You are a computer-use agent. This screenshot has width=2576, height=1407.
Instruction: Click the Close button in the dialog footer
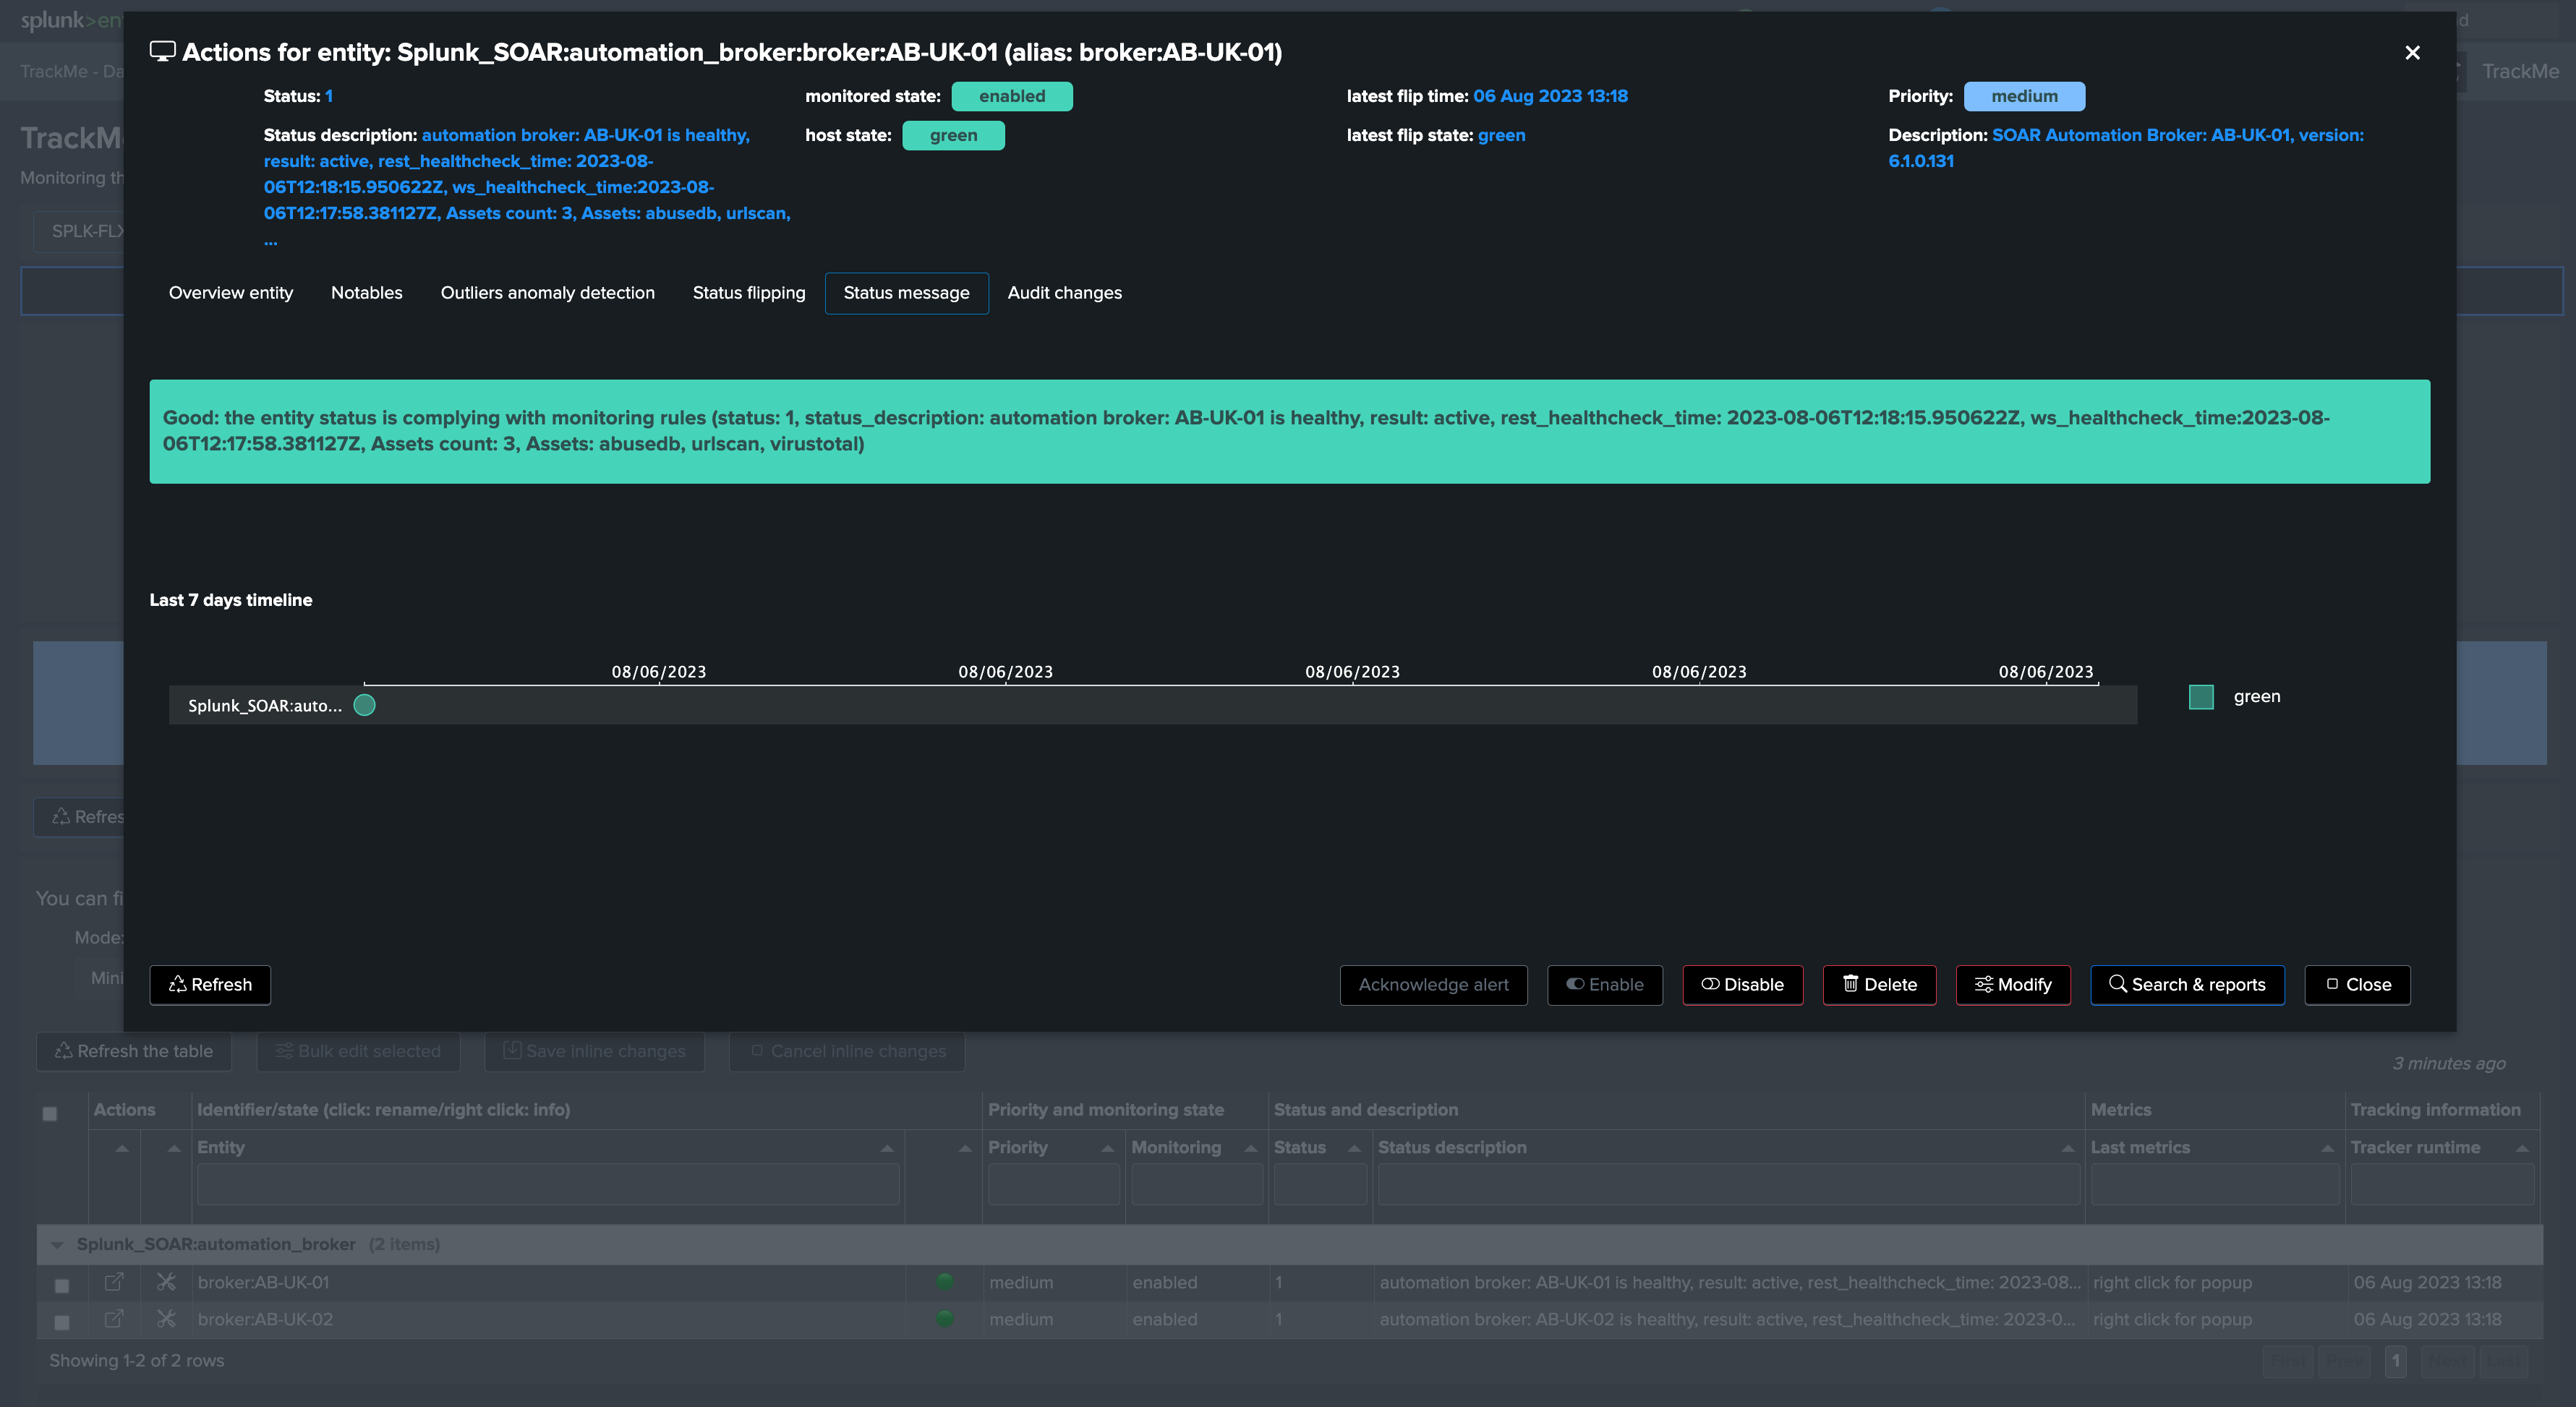click(x=2357, y=985)
